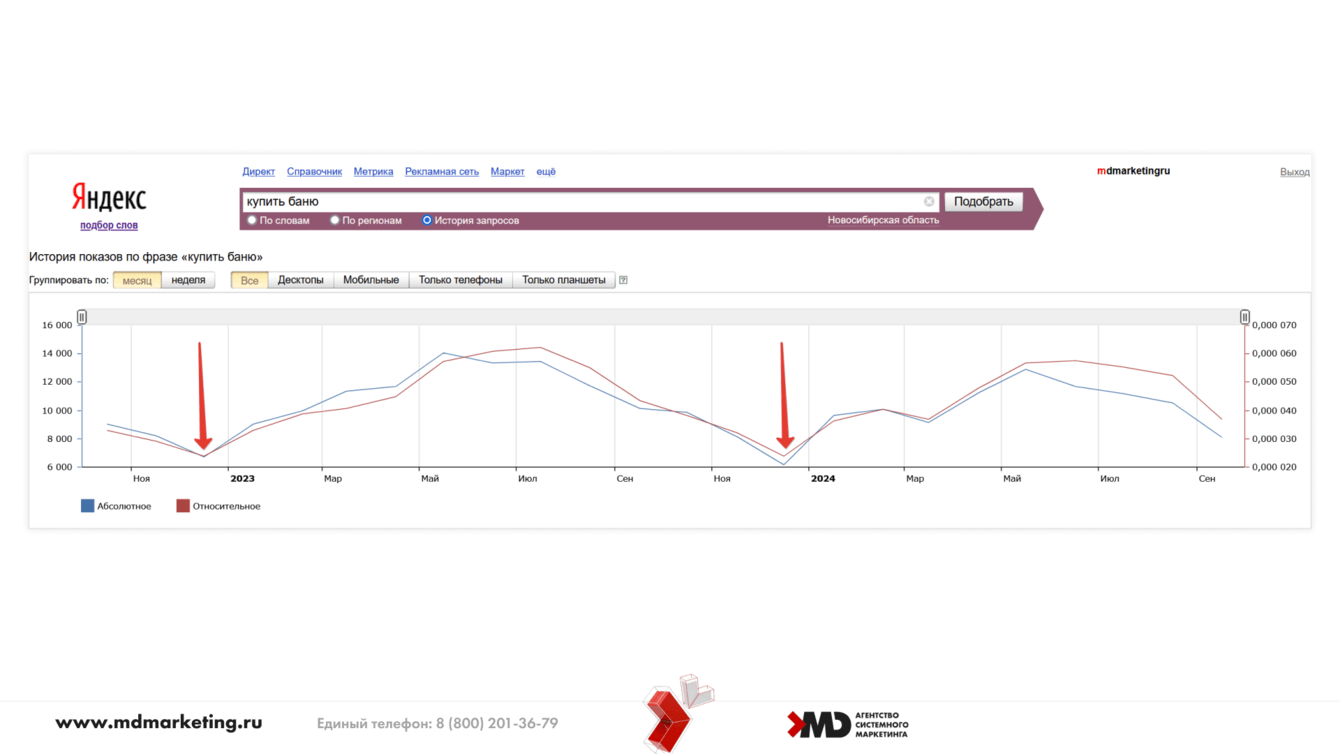
Task: Click the «8 000» value on the left axis
Action: 60,439
